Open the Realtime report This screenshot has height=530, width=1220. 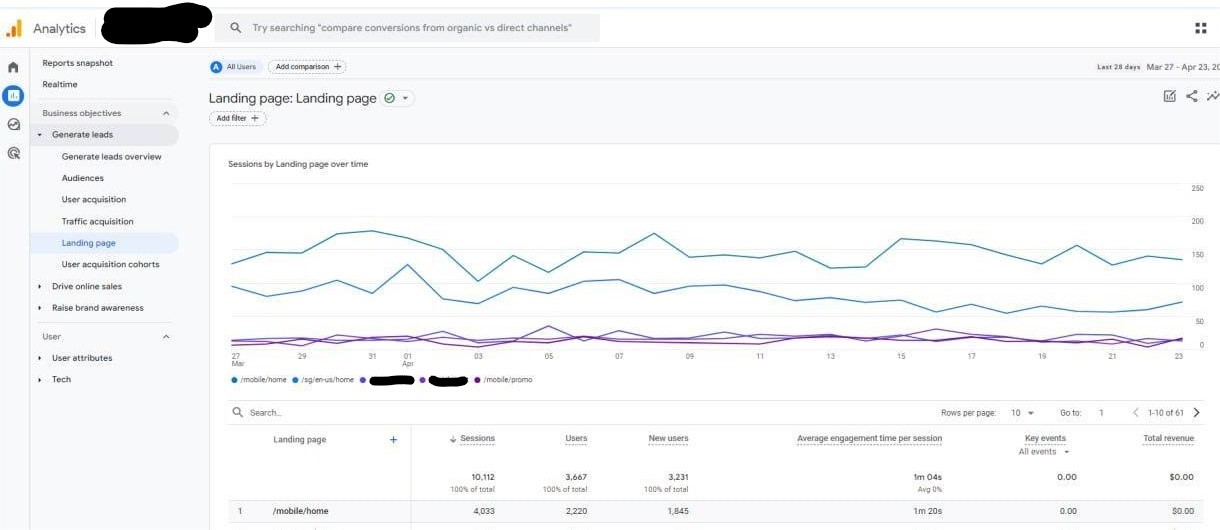(60, 84)
